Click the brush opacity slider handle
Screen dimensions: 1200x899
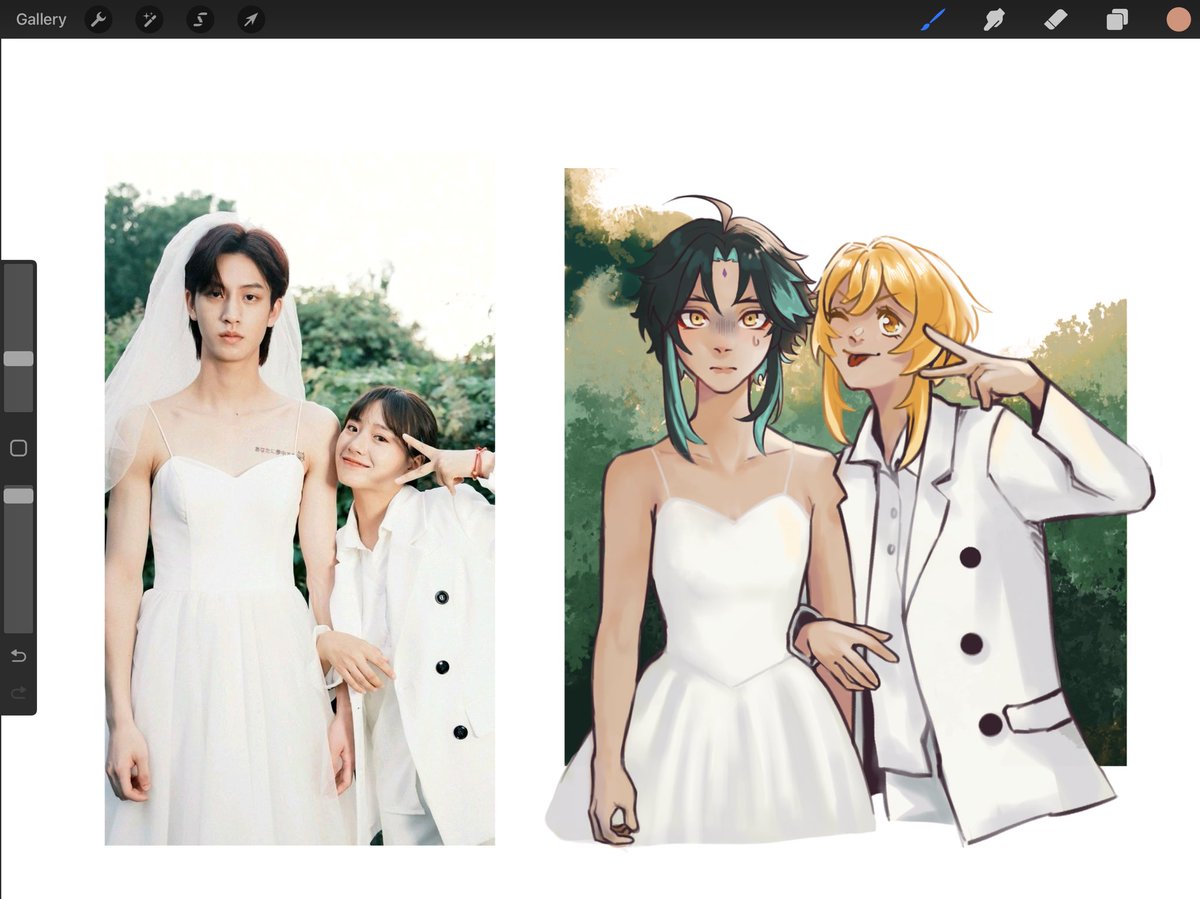coord(18,496)
